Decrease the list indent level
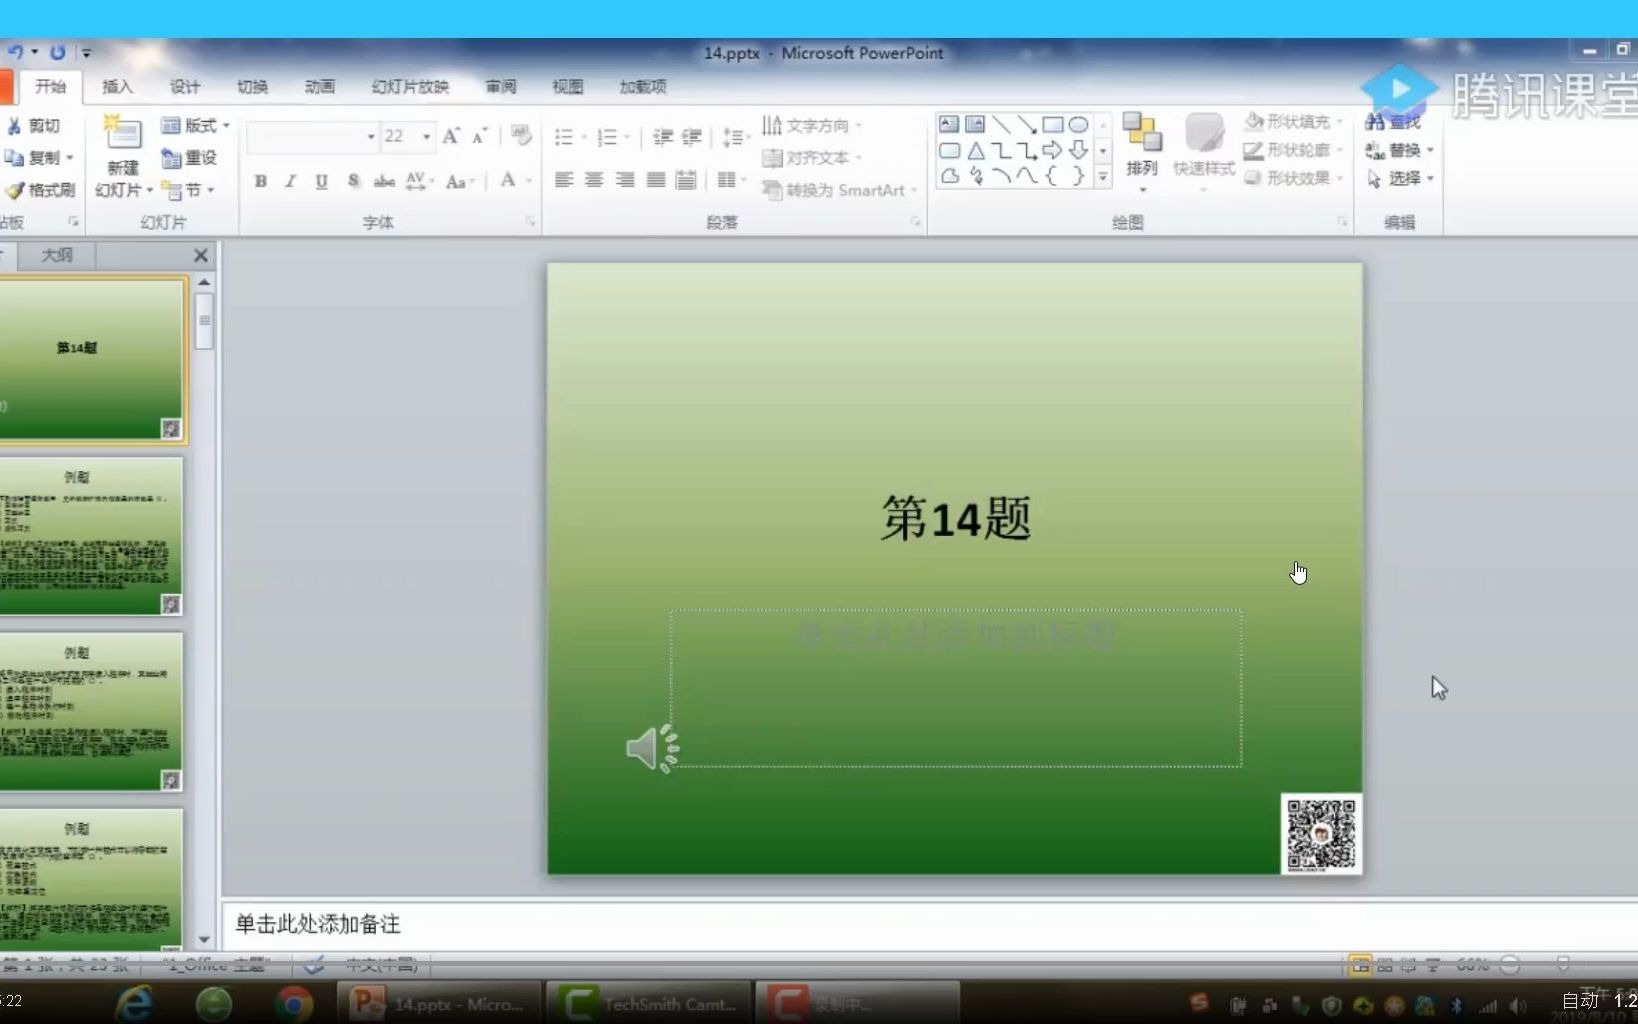 point(663,137)
